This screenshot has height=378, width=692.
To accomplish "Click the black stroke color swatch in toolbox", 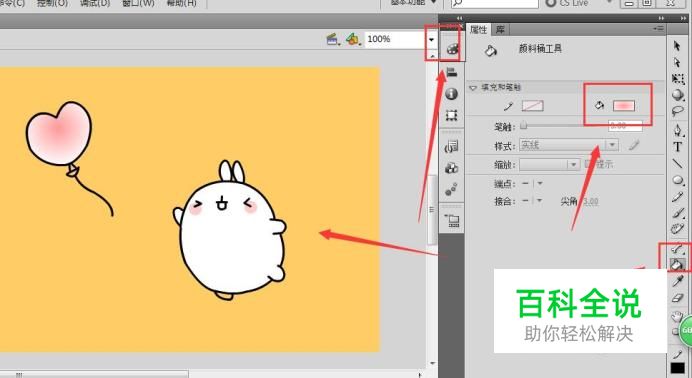I will point(678,368).
